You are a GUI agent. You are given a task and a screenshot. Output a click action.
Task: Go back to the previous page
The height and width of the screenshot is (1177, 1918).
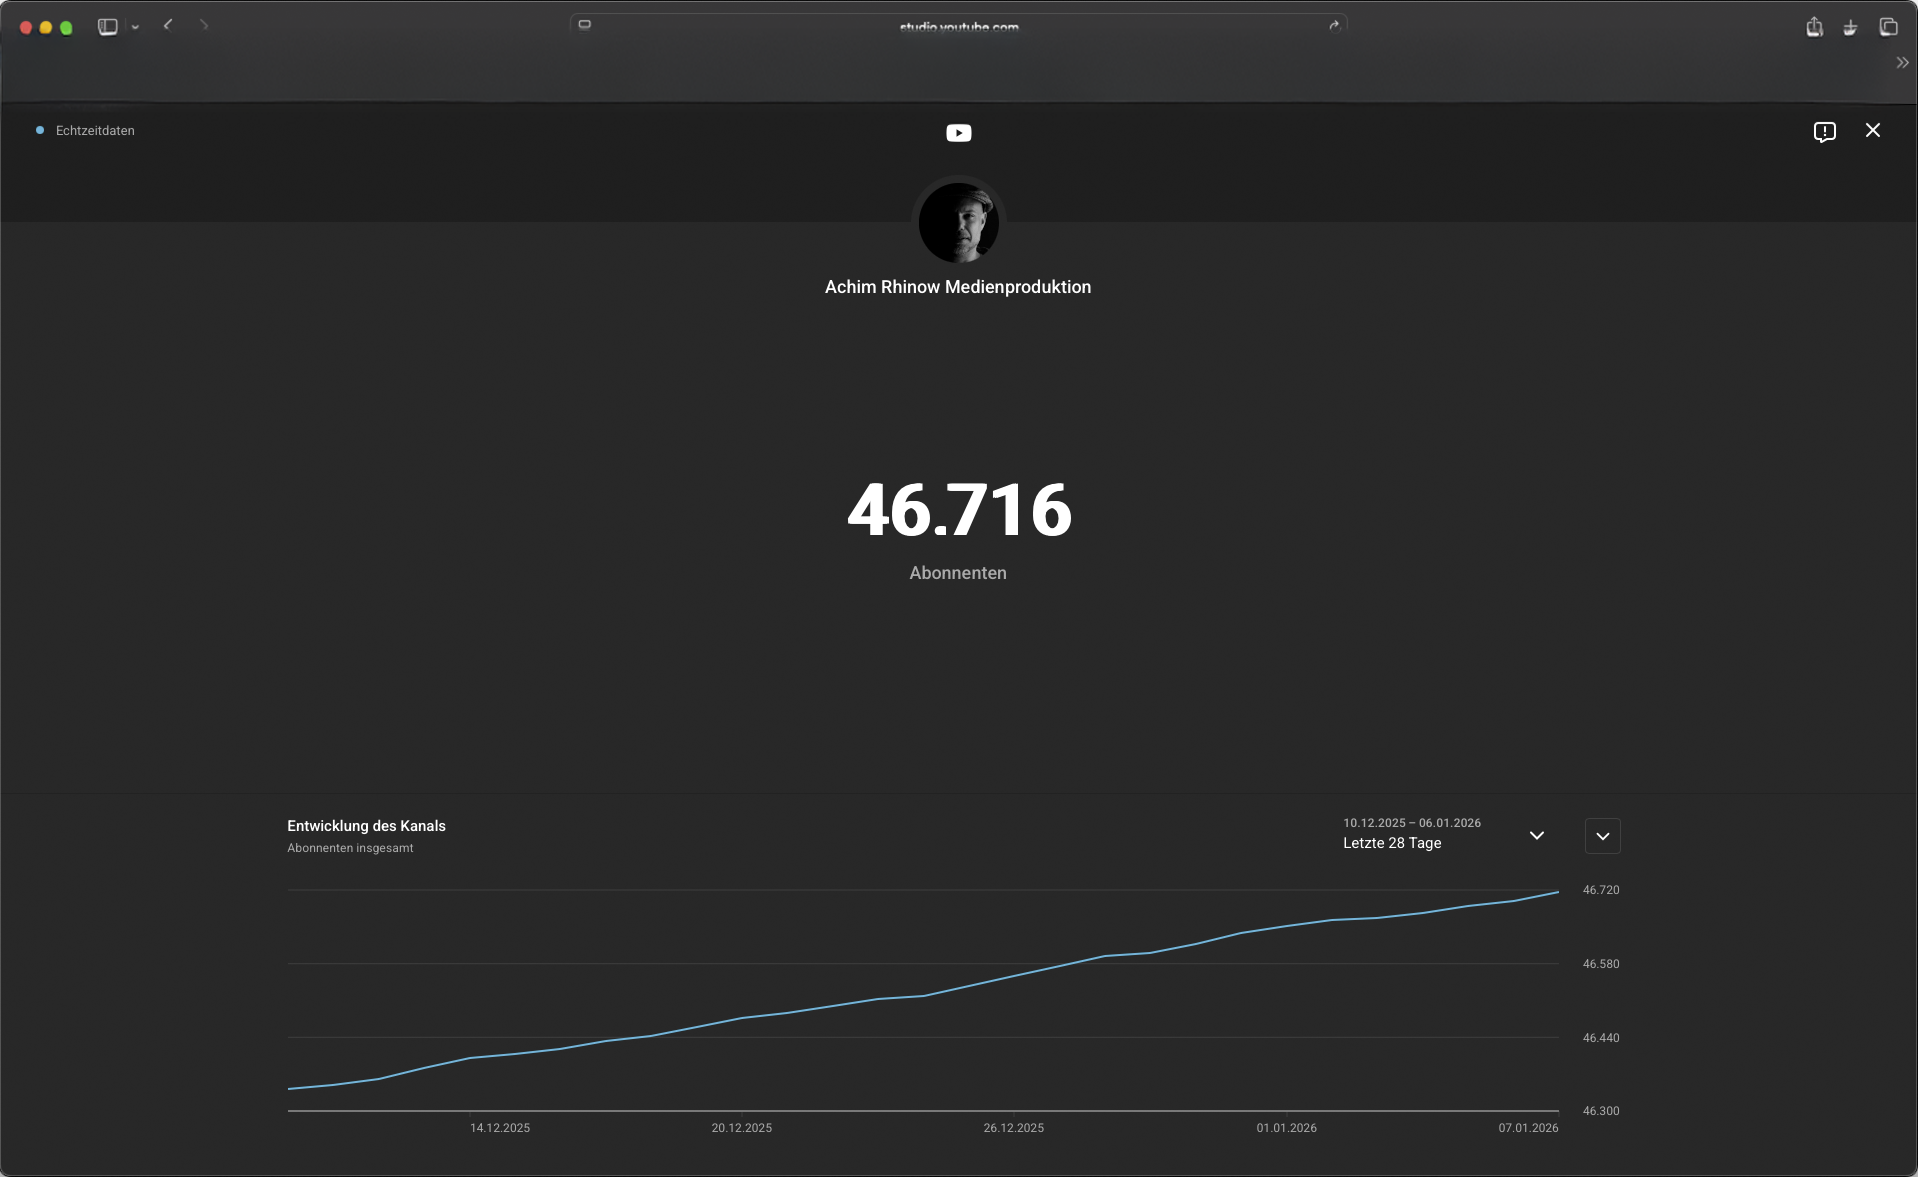click(x=168, y=26)
